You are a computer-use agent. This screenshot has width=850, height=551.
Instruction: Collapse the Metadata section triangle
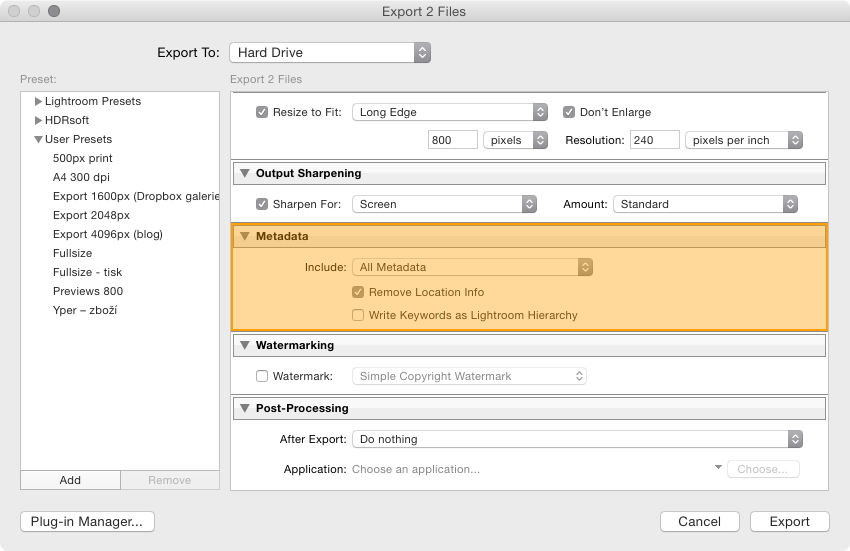click(245, 236)
